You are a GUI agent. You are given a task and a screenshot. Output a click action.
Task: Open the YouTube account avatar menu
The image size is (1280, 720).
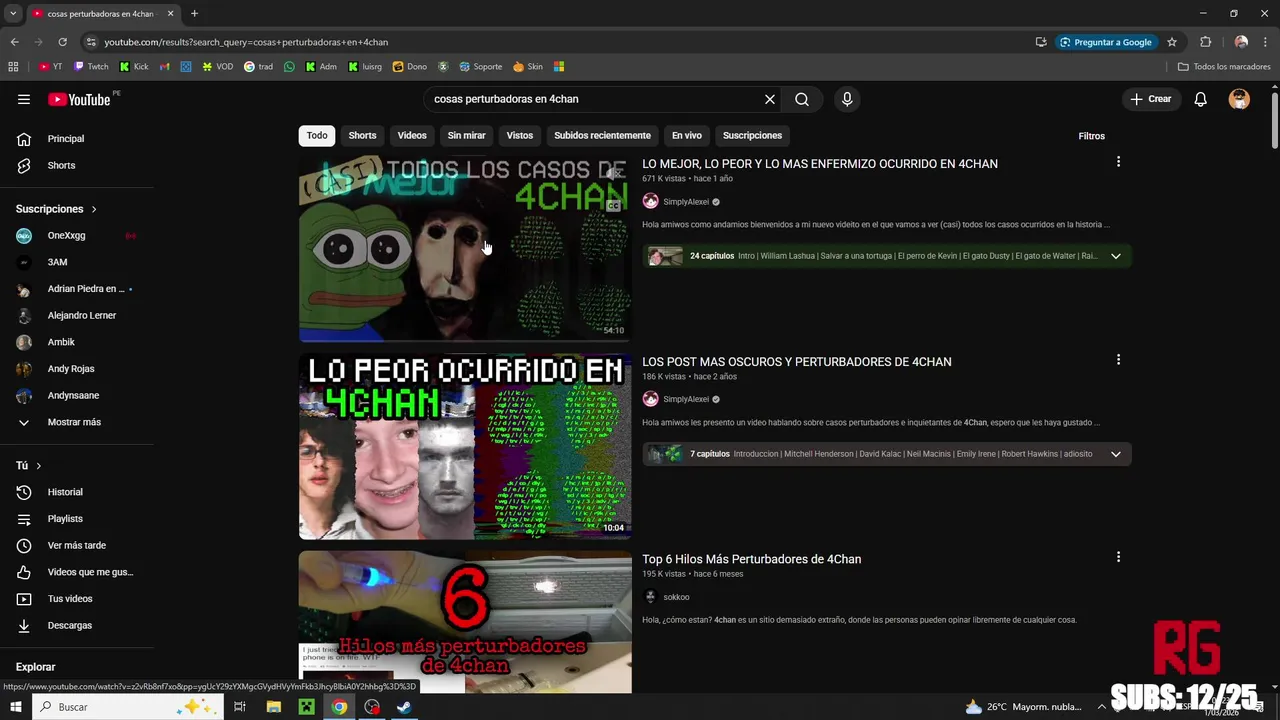coord(1239,99)
